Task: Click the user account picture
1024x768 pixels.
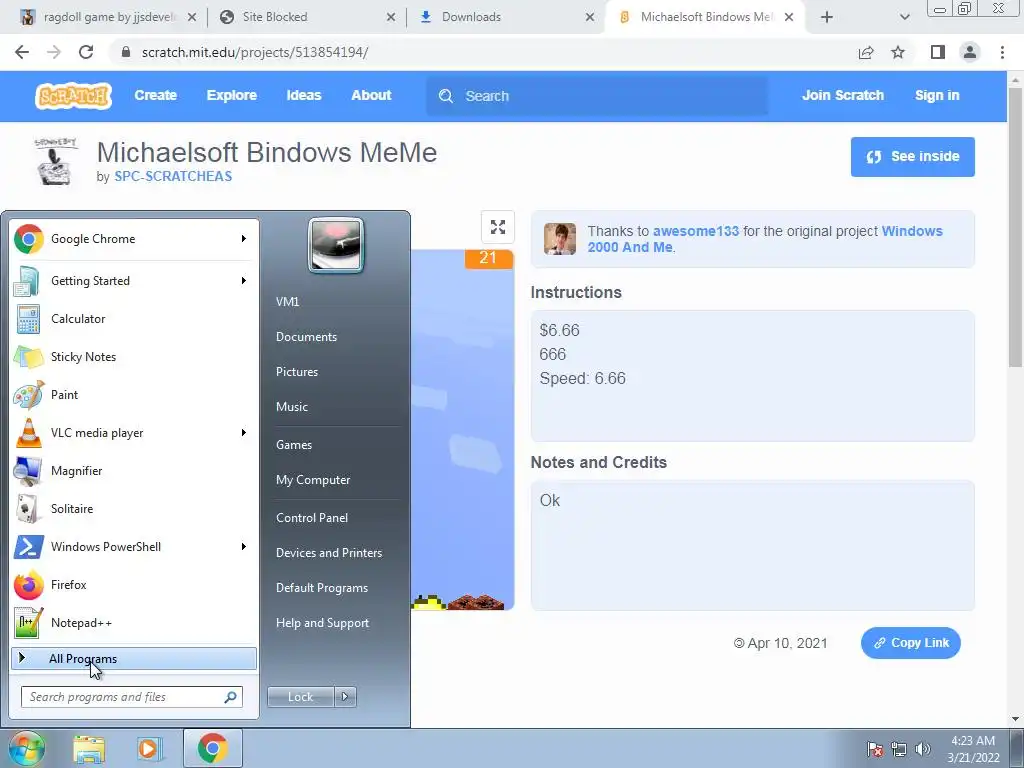Action: click(336, 246)
